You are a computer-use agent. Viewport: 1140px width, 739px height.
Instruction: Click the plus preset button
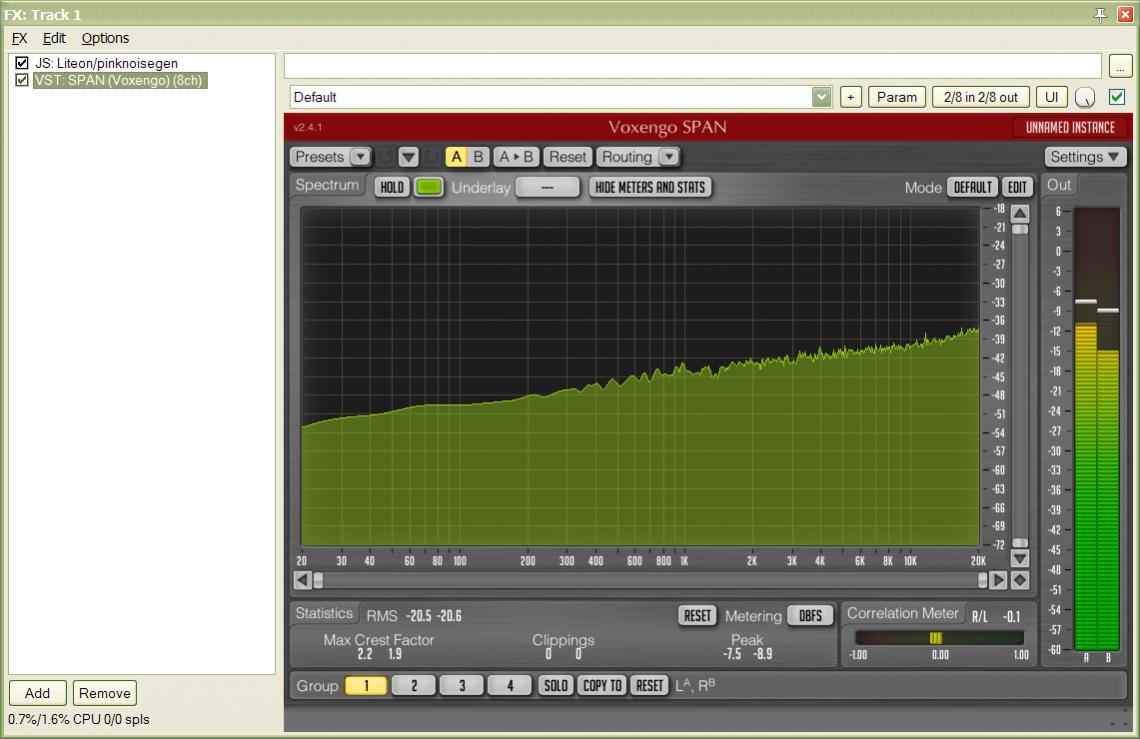pos(851,97)
